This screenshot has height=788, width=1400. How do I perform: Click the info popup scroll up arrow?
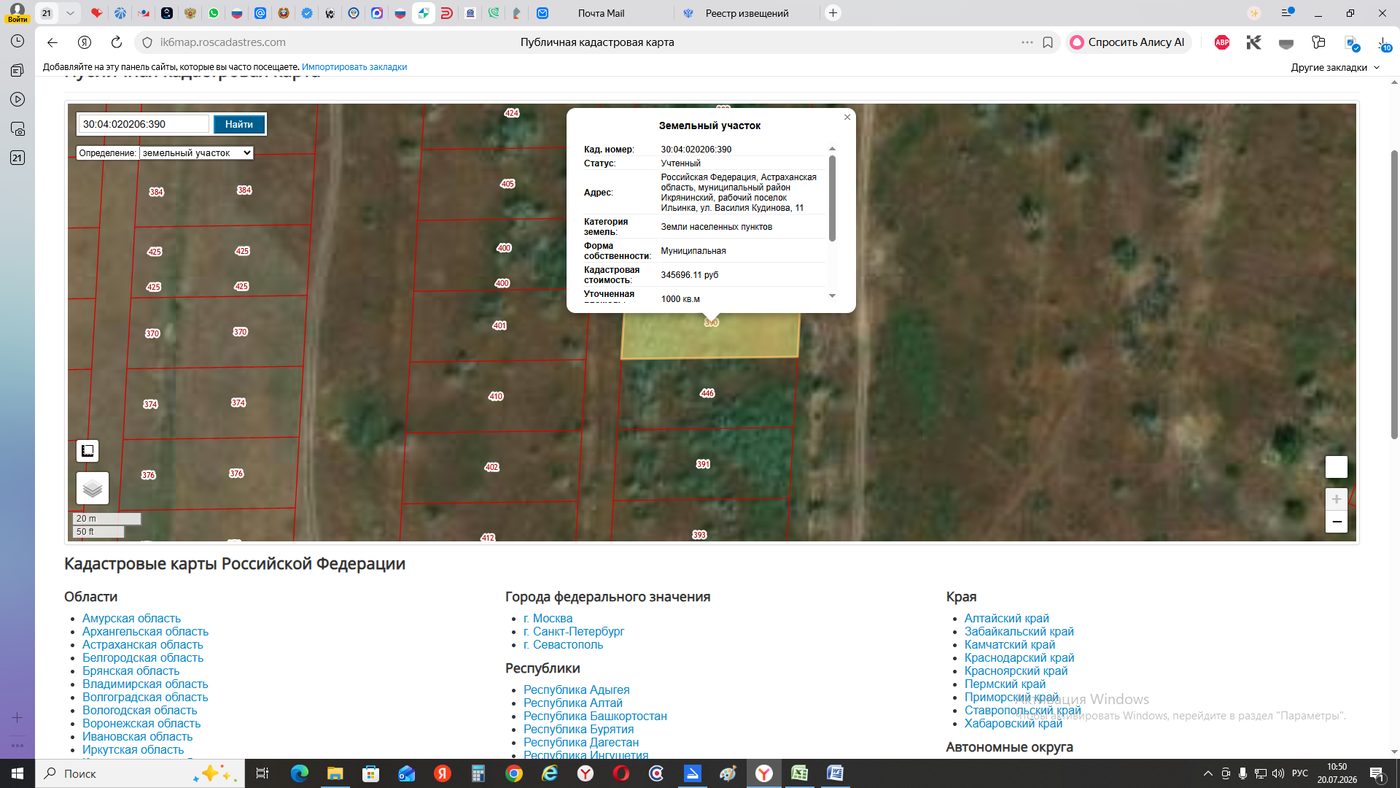[832, 149]
